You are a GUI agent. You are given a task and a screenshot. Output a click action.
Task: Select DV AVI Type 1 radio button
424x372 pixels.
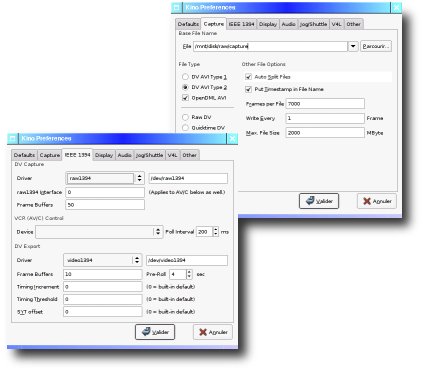[x=185, y=77]
